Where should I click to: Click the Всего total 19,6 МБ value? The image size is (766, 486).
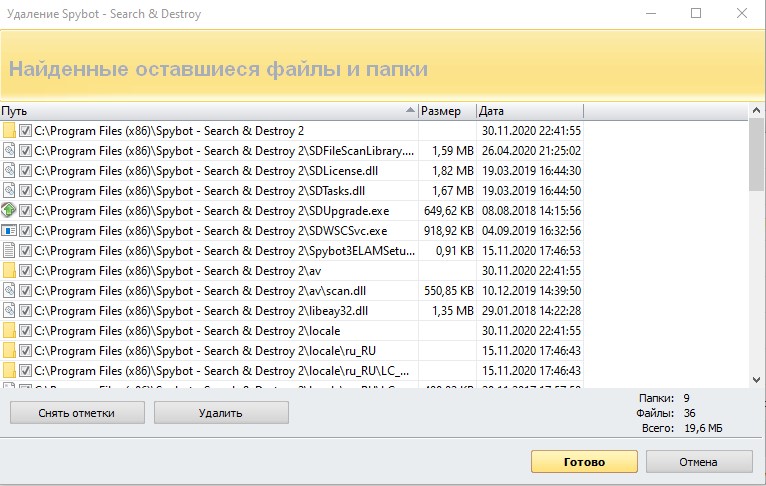pos(703,428)
